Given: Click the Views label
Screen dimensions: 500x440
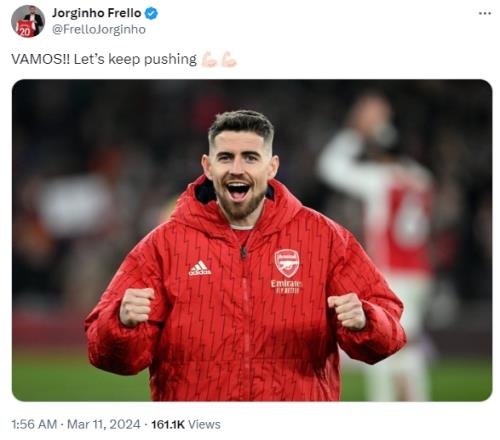Looking at the screenshot, I should coord(204,424).
